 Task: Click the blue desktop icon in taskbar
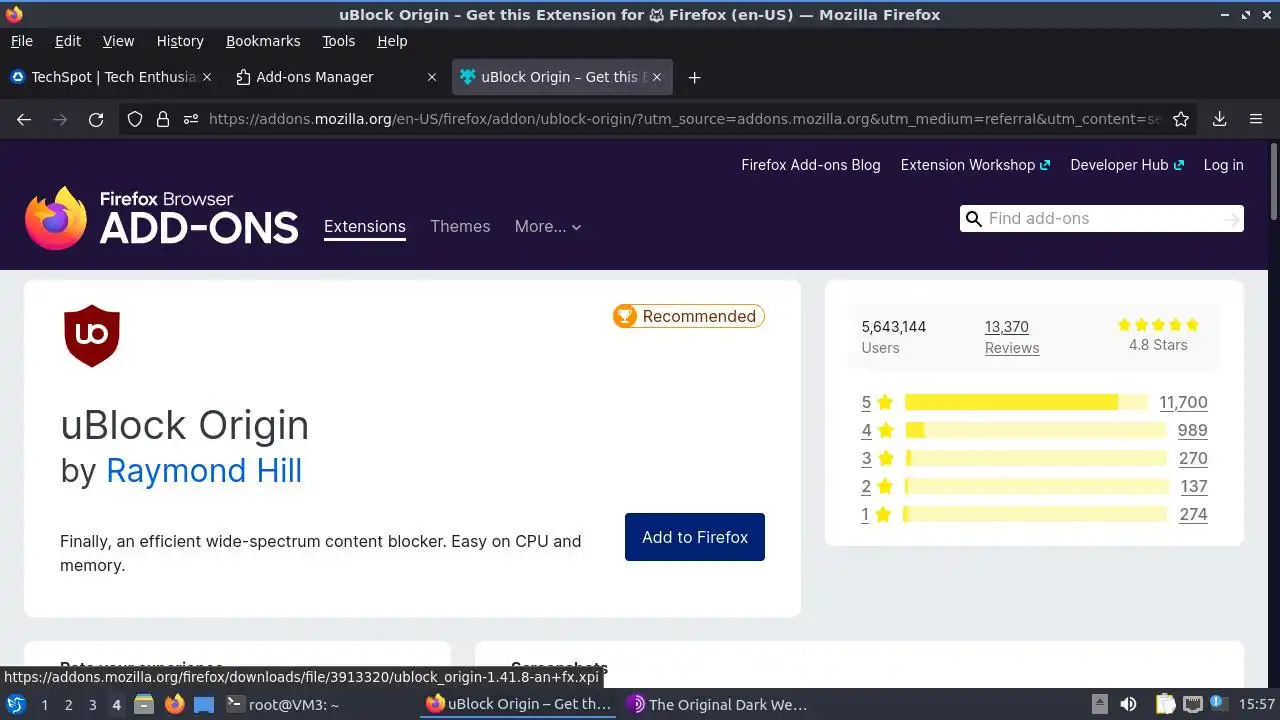click(204, 704)
